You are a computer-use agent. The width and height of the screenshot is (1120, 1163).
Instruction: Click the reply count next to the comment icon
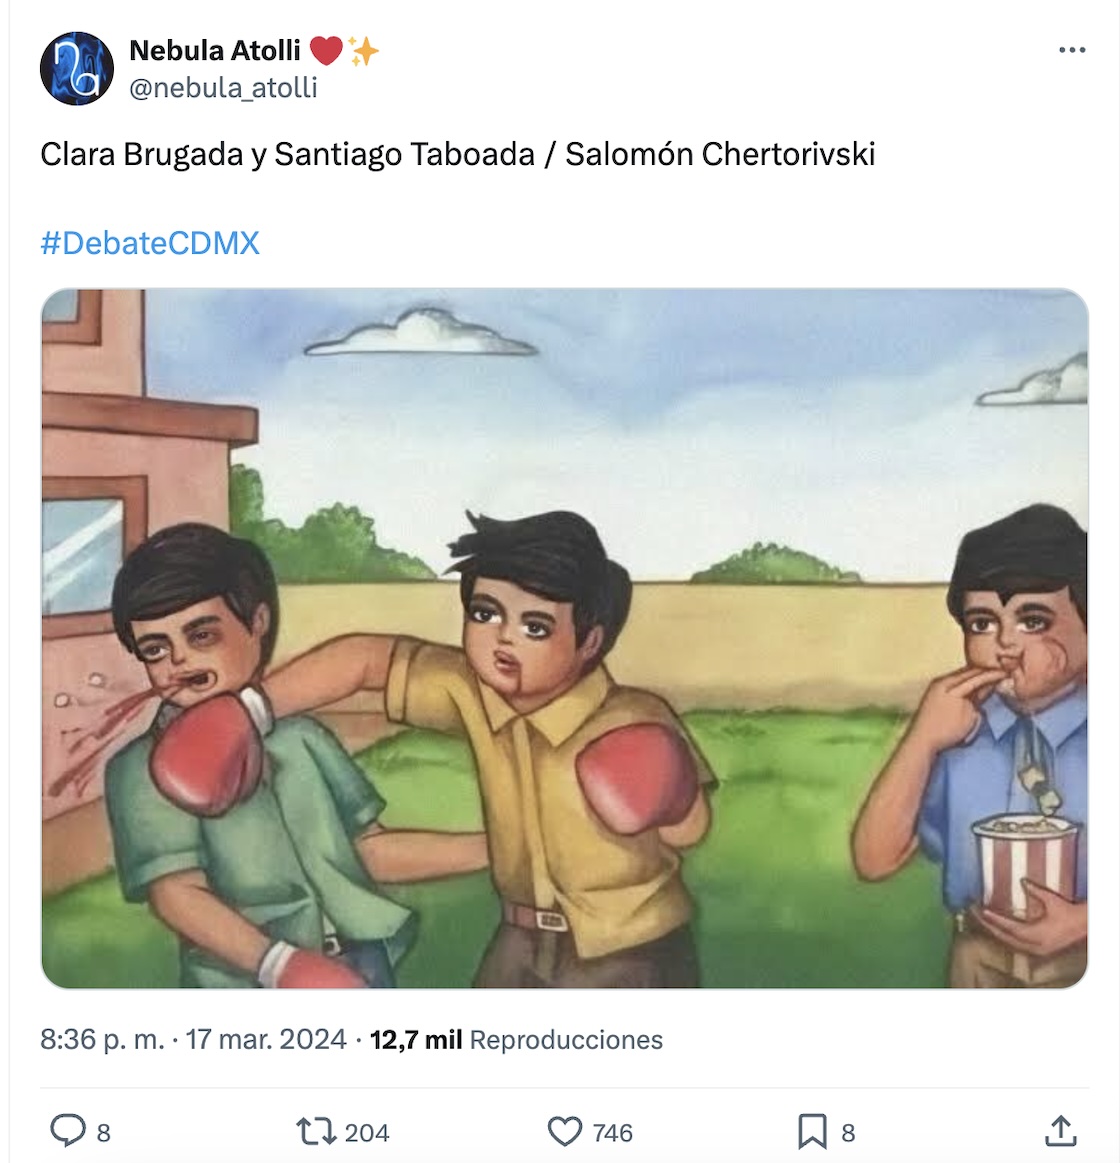103,1133
